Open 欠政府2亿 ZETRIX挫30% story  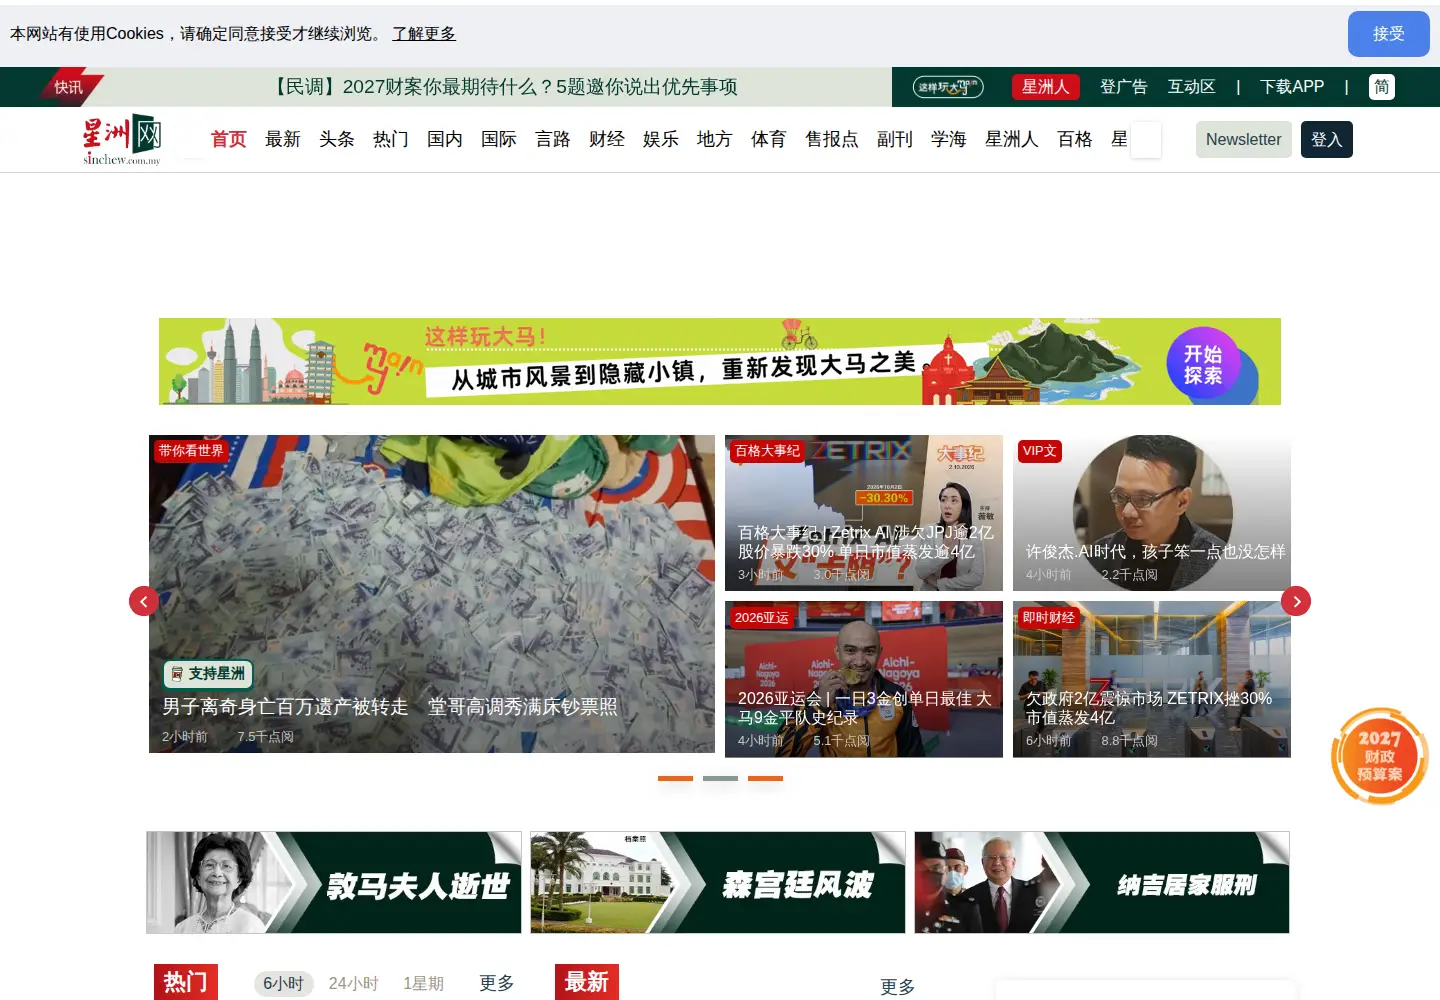coord(1152,679)
